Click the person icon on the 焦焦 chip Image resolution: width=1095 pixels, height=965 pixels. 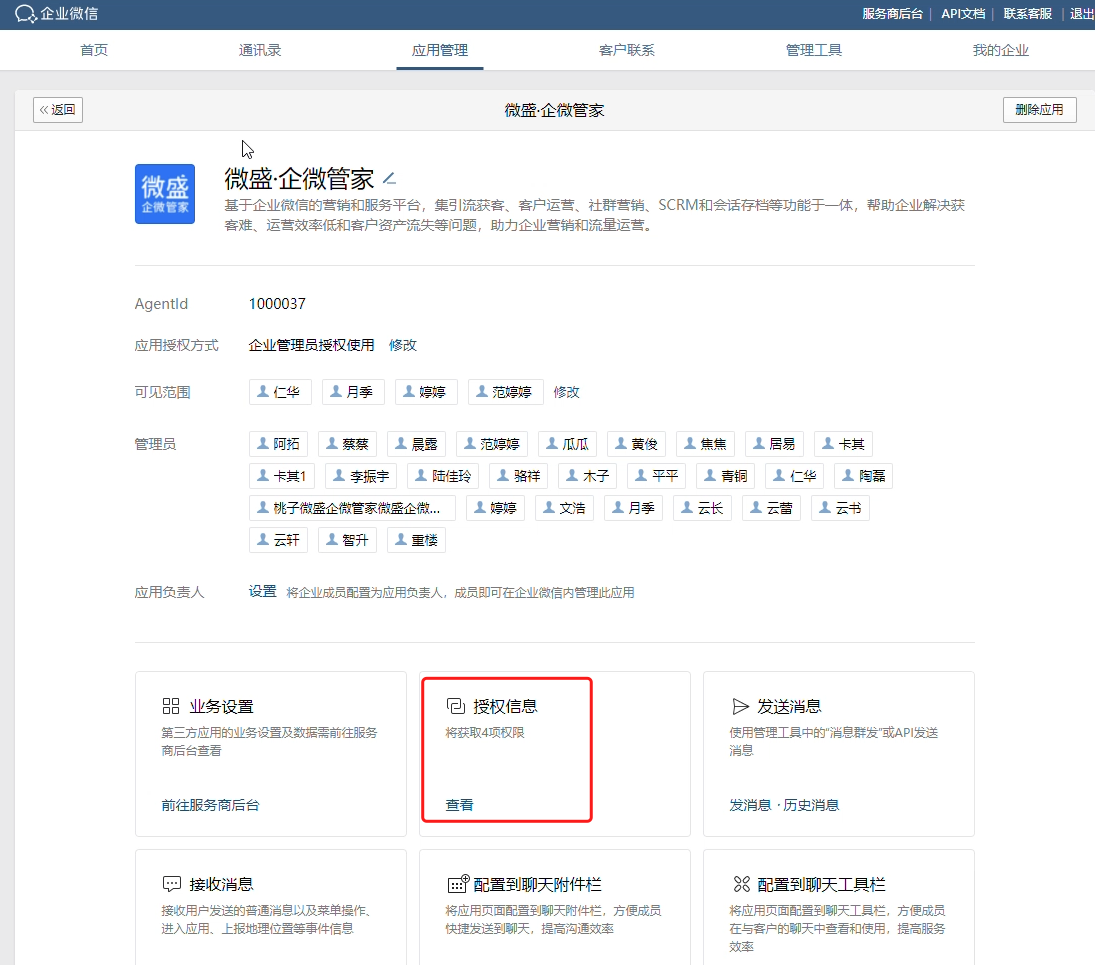(x=690, y=443)
